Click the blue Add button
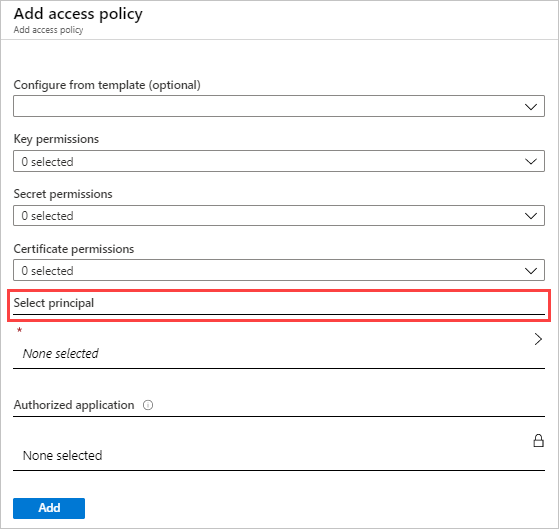The width and height of the screenshot is (559, 529). (x=49, y=508)
